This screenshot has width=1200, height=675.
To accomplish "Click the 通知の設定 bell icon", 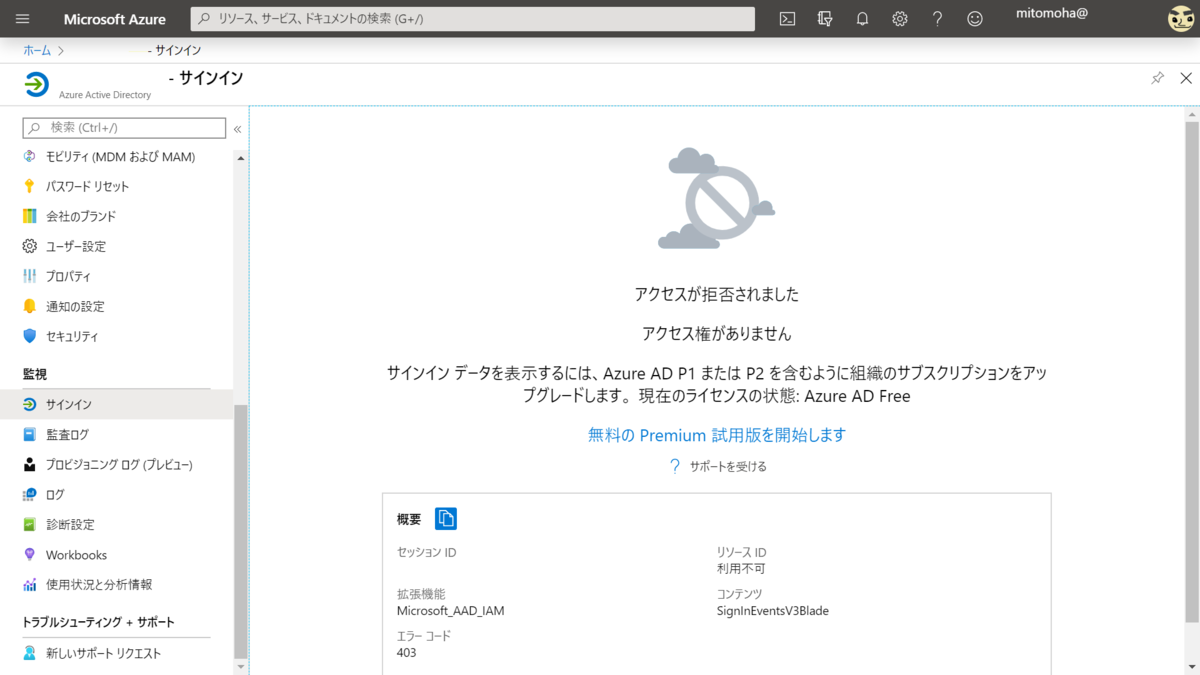I will click(x=30, y=306).
